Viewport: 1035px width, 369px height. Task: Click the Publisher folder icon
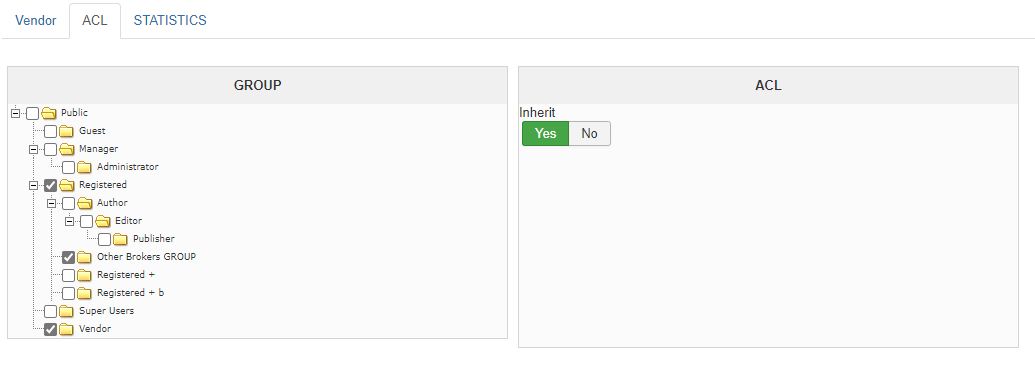119,239
